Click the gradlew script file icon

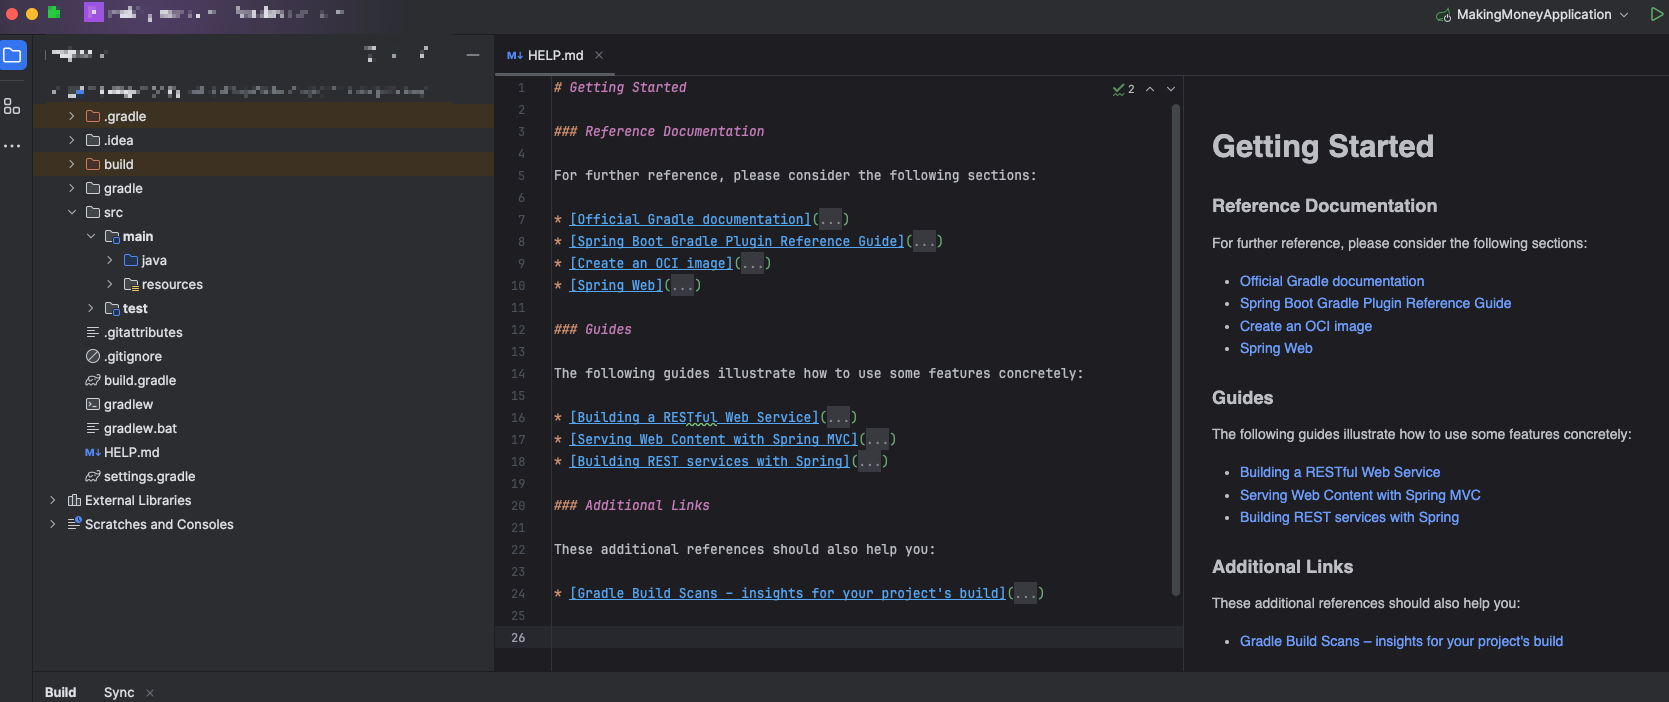coord(93,404)
